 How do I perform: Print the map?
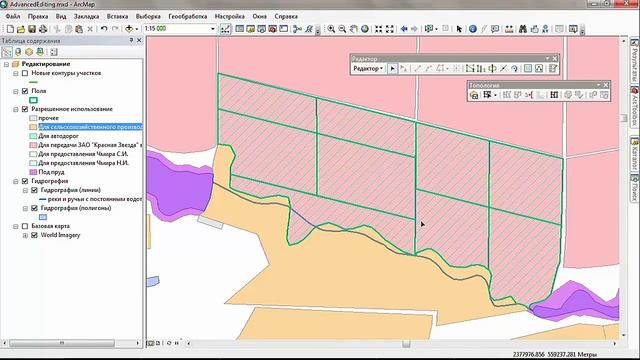[x=42, y=29]
